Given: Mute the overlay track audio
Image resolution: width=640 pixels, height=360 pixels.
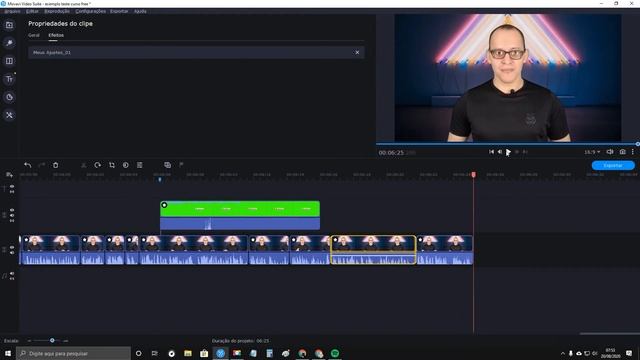Looking at the screenshot, I should coord(12,215).
